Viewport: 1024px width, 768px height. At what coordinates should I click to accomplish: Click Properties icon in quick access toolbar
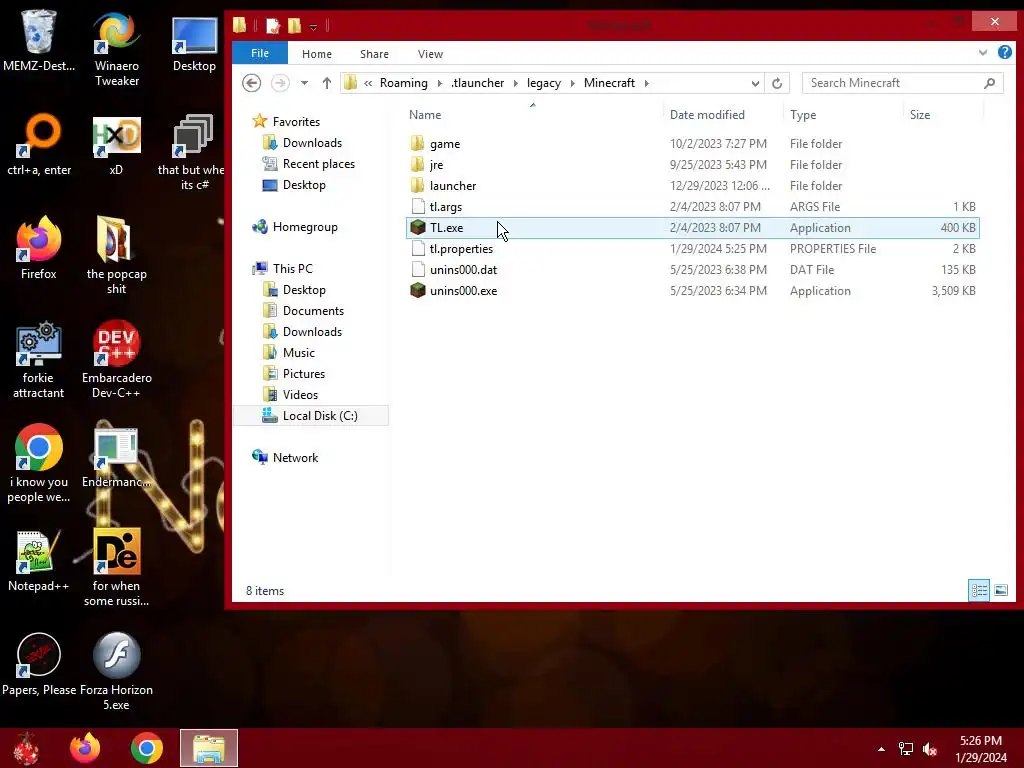click(x=273, y=26)
